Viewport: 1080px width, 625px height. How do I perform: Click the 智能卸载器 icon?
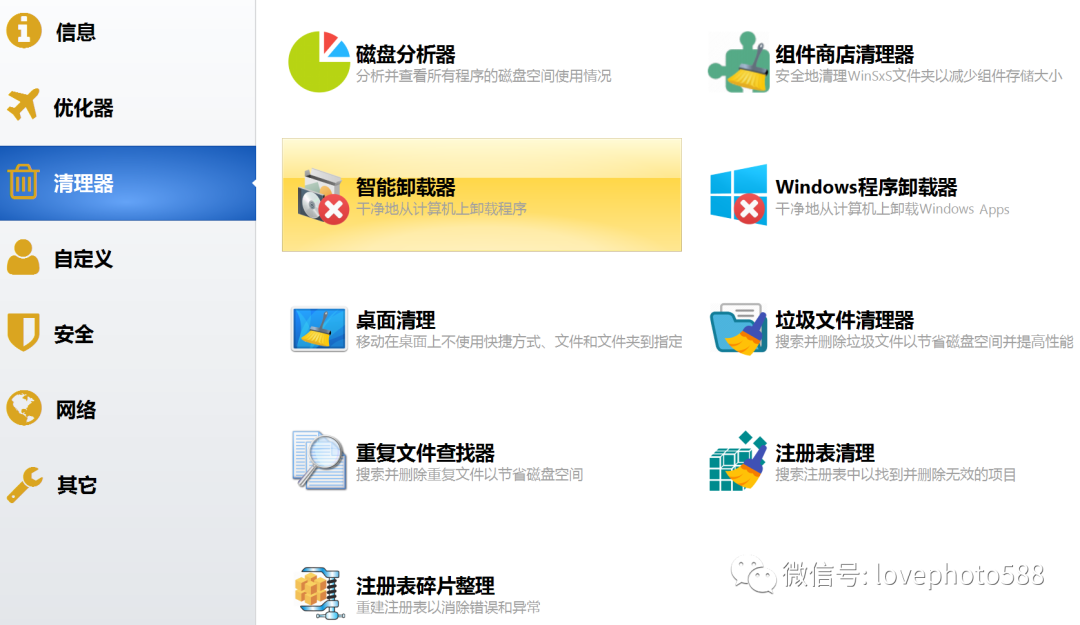(x=322, y=196)
